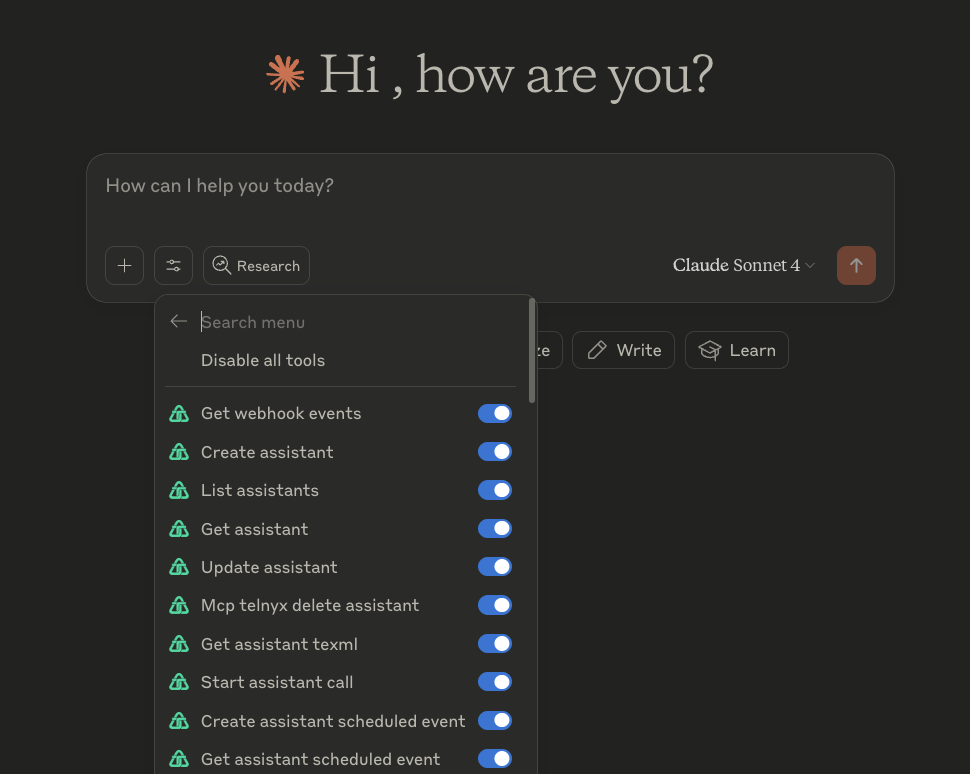The image size is (970, 774).
Task: Click Telnyx icon beside Mcp telnyx delete assistant
Action: [x=179, y=605]
